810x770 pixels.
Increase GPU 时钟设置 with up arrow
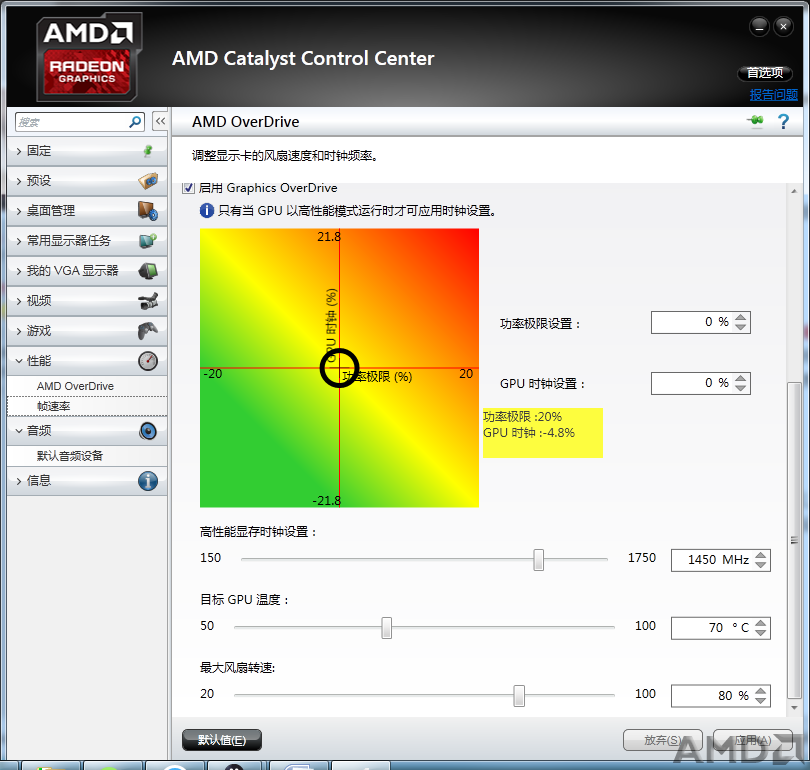(741, 379)
